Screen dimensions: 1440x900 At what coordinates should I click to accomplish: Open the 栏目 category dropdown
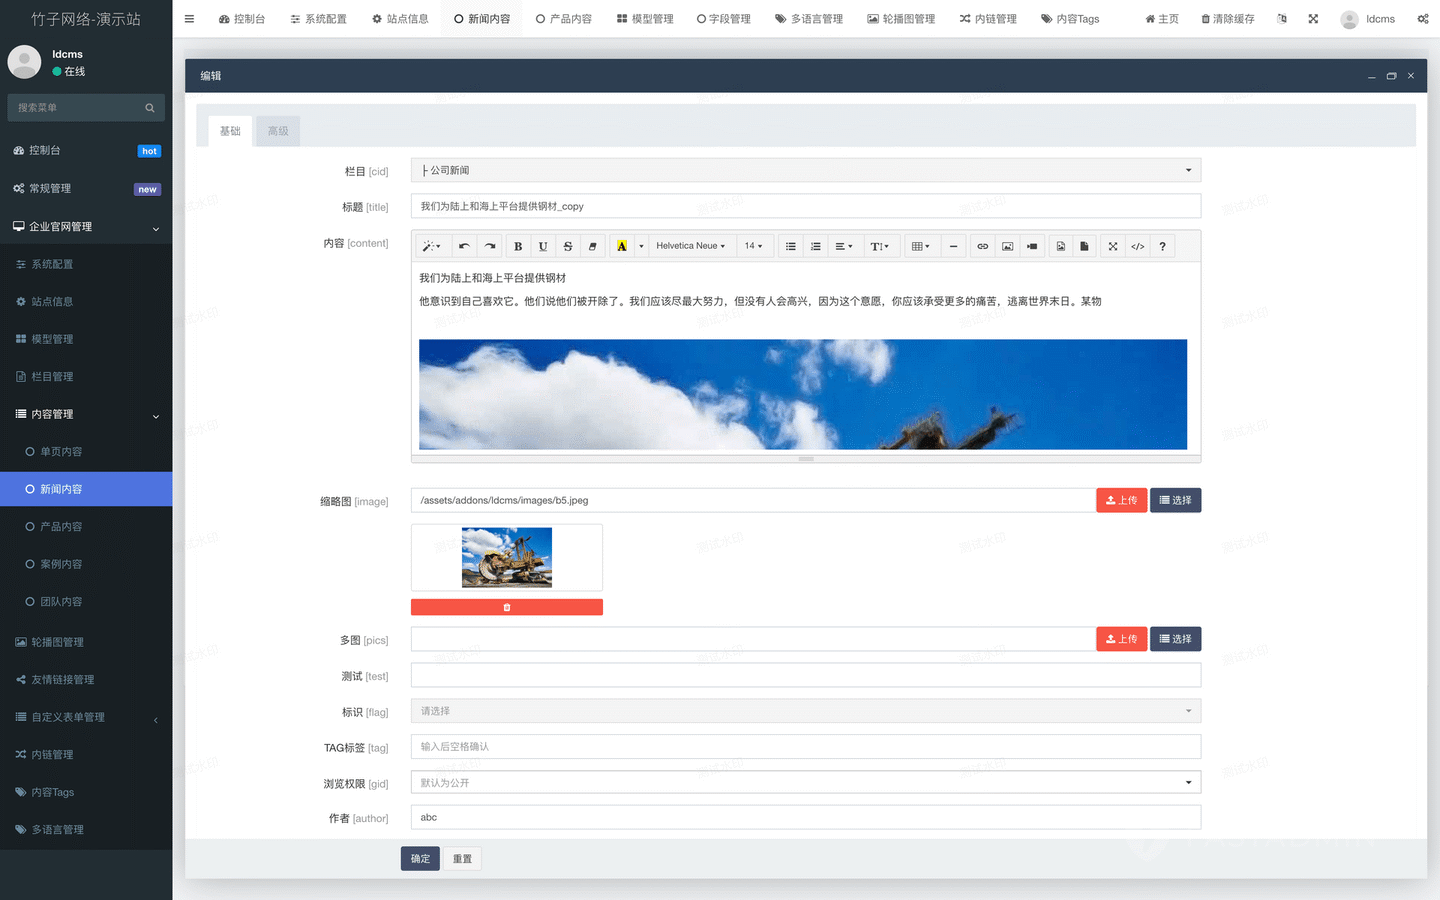point(805,171)
